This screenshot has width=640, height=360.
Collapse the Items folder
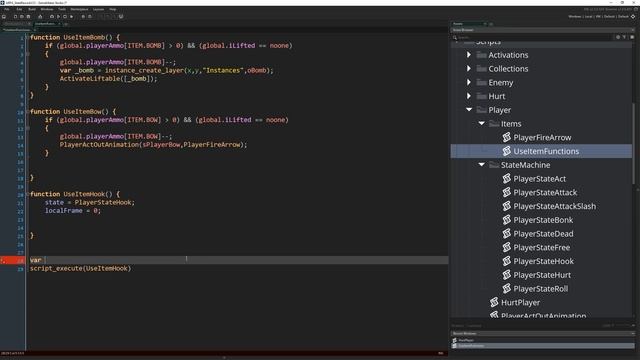[482, 123]
